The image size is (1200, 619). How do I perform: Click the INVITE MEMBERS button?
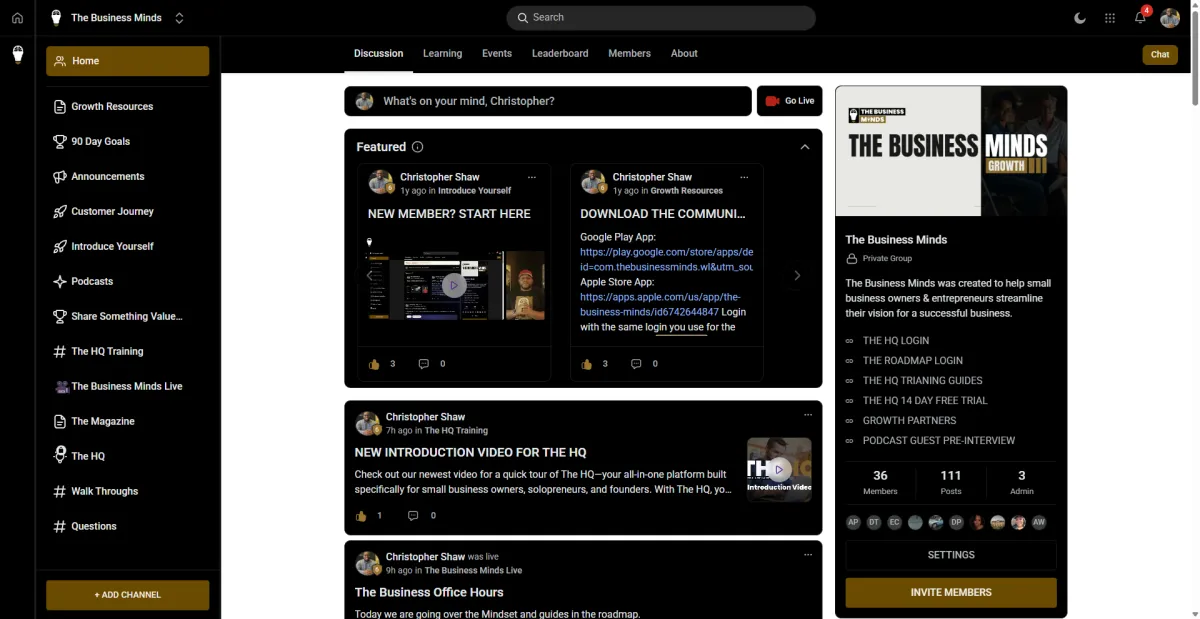[x=951, y=592]
